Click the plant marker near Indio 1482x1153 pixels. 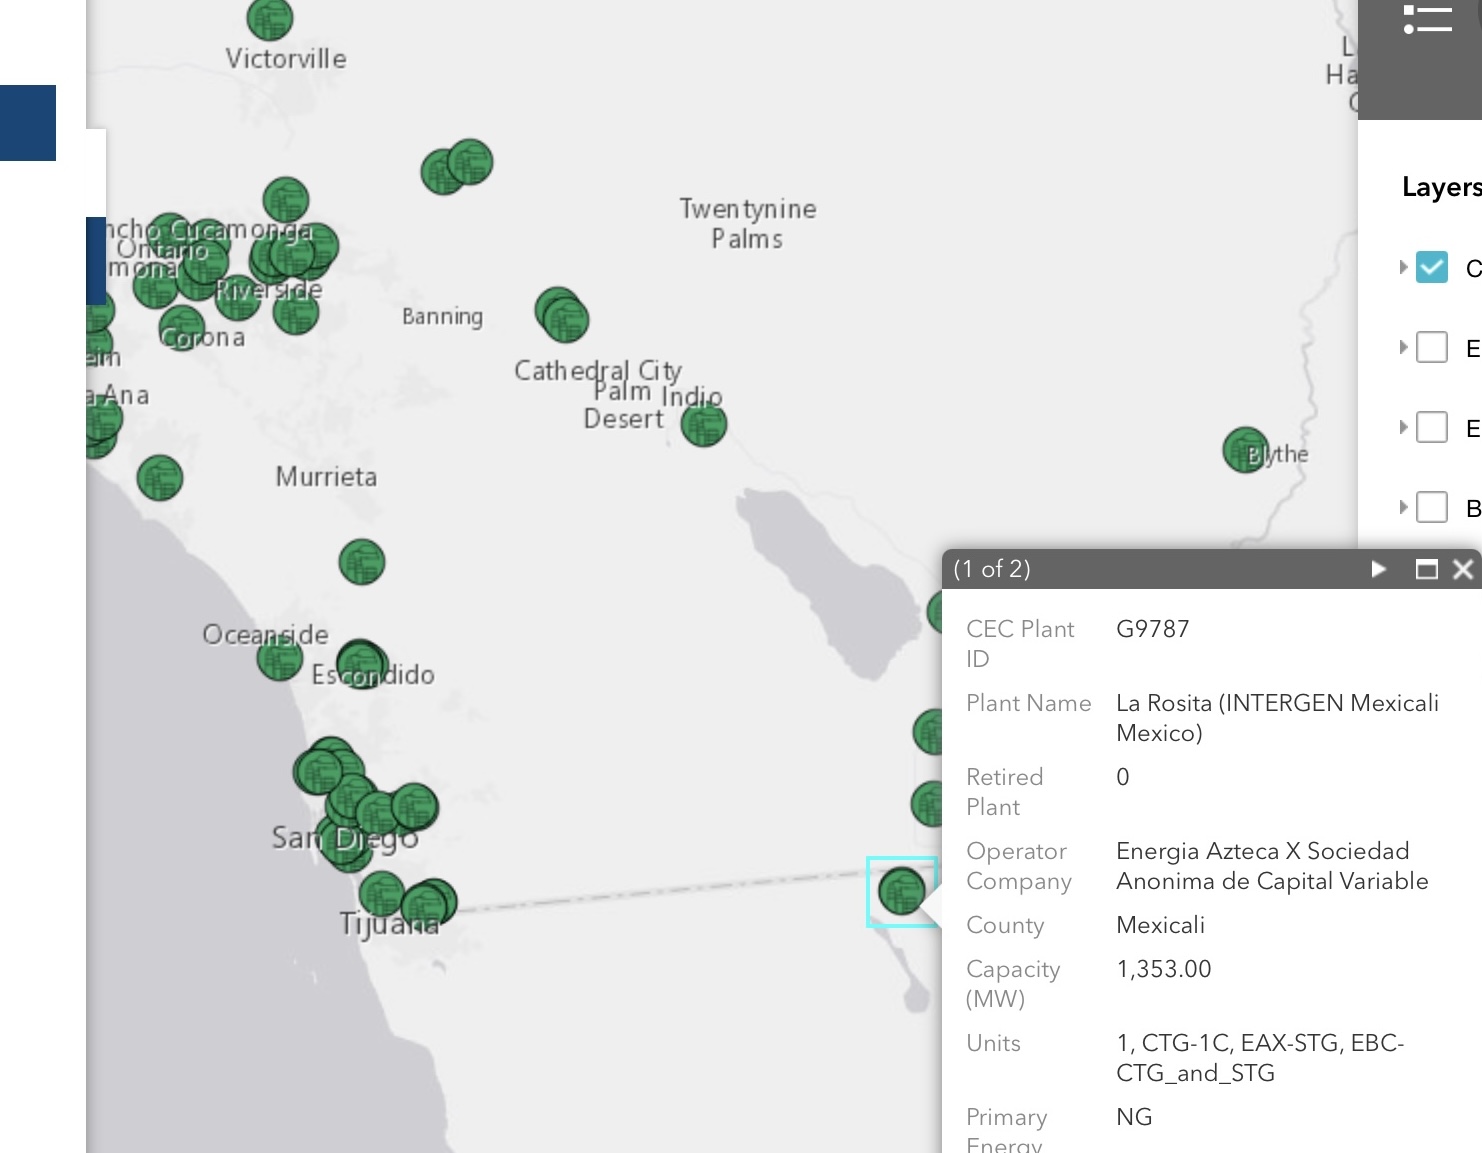pos(704,424)
